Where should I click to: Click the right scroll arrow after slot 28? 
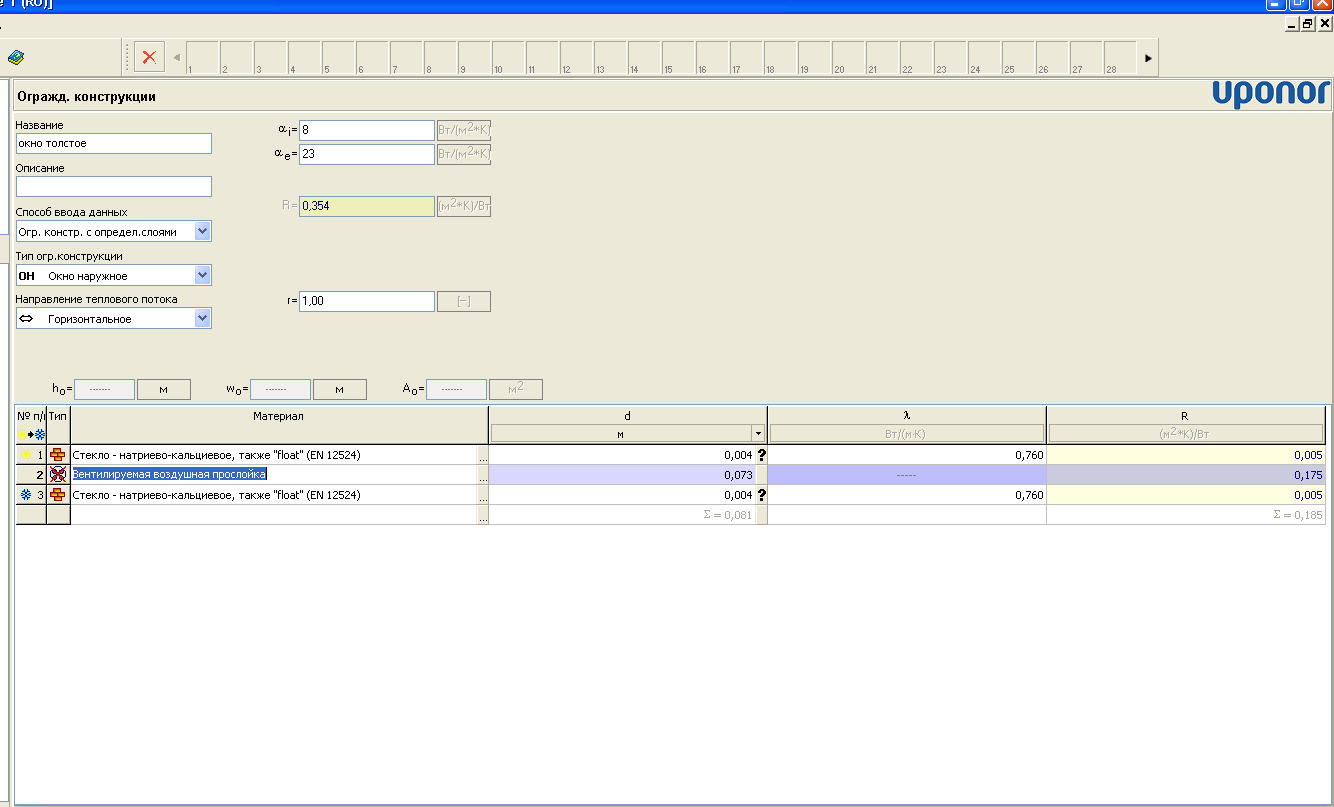click(1148, 58)
